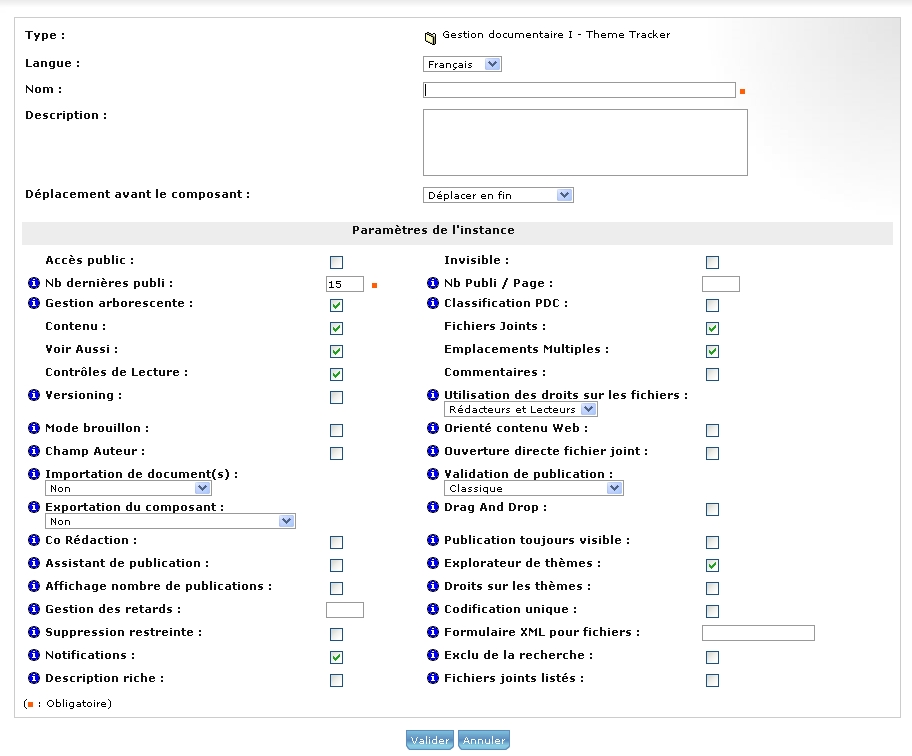Click info icon beside Publication toujours visible

pyautogui.click(x=433, y=540)
